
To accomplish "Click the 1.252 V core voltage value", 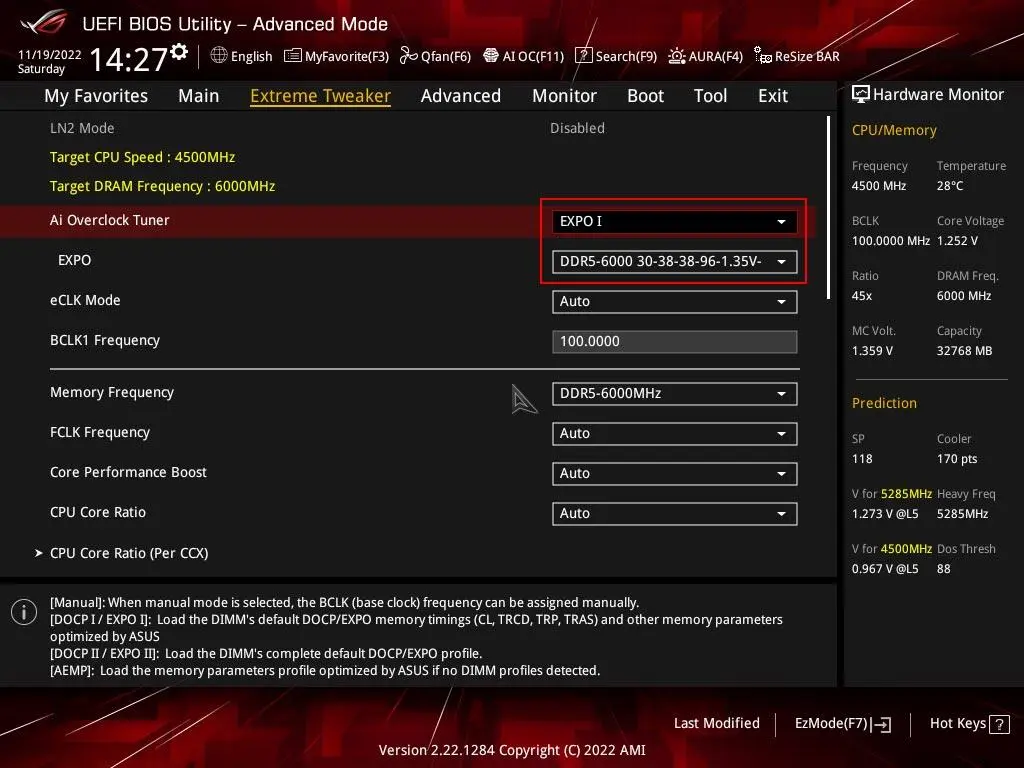I will coord(957,241).
